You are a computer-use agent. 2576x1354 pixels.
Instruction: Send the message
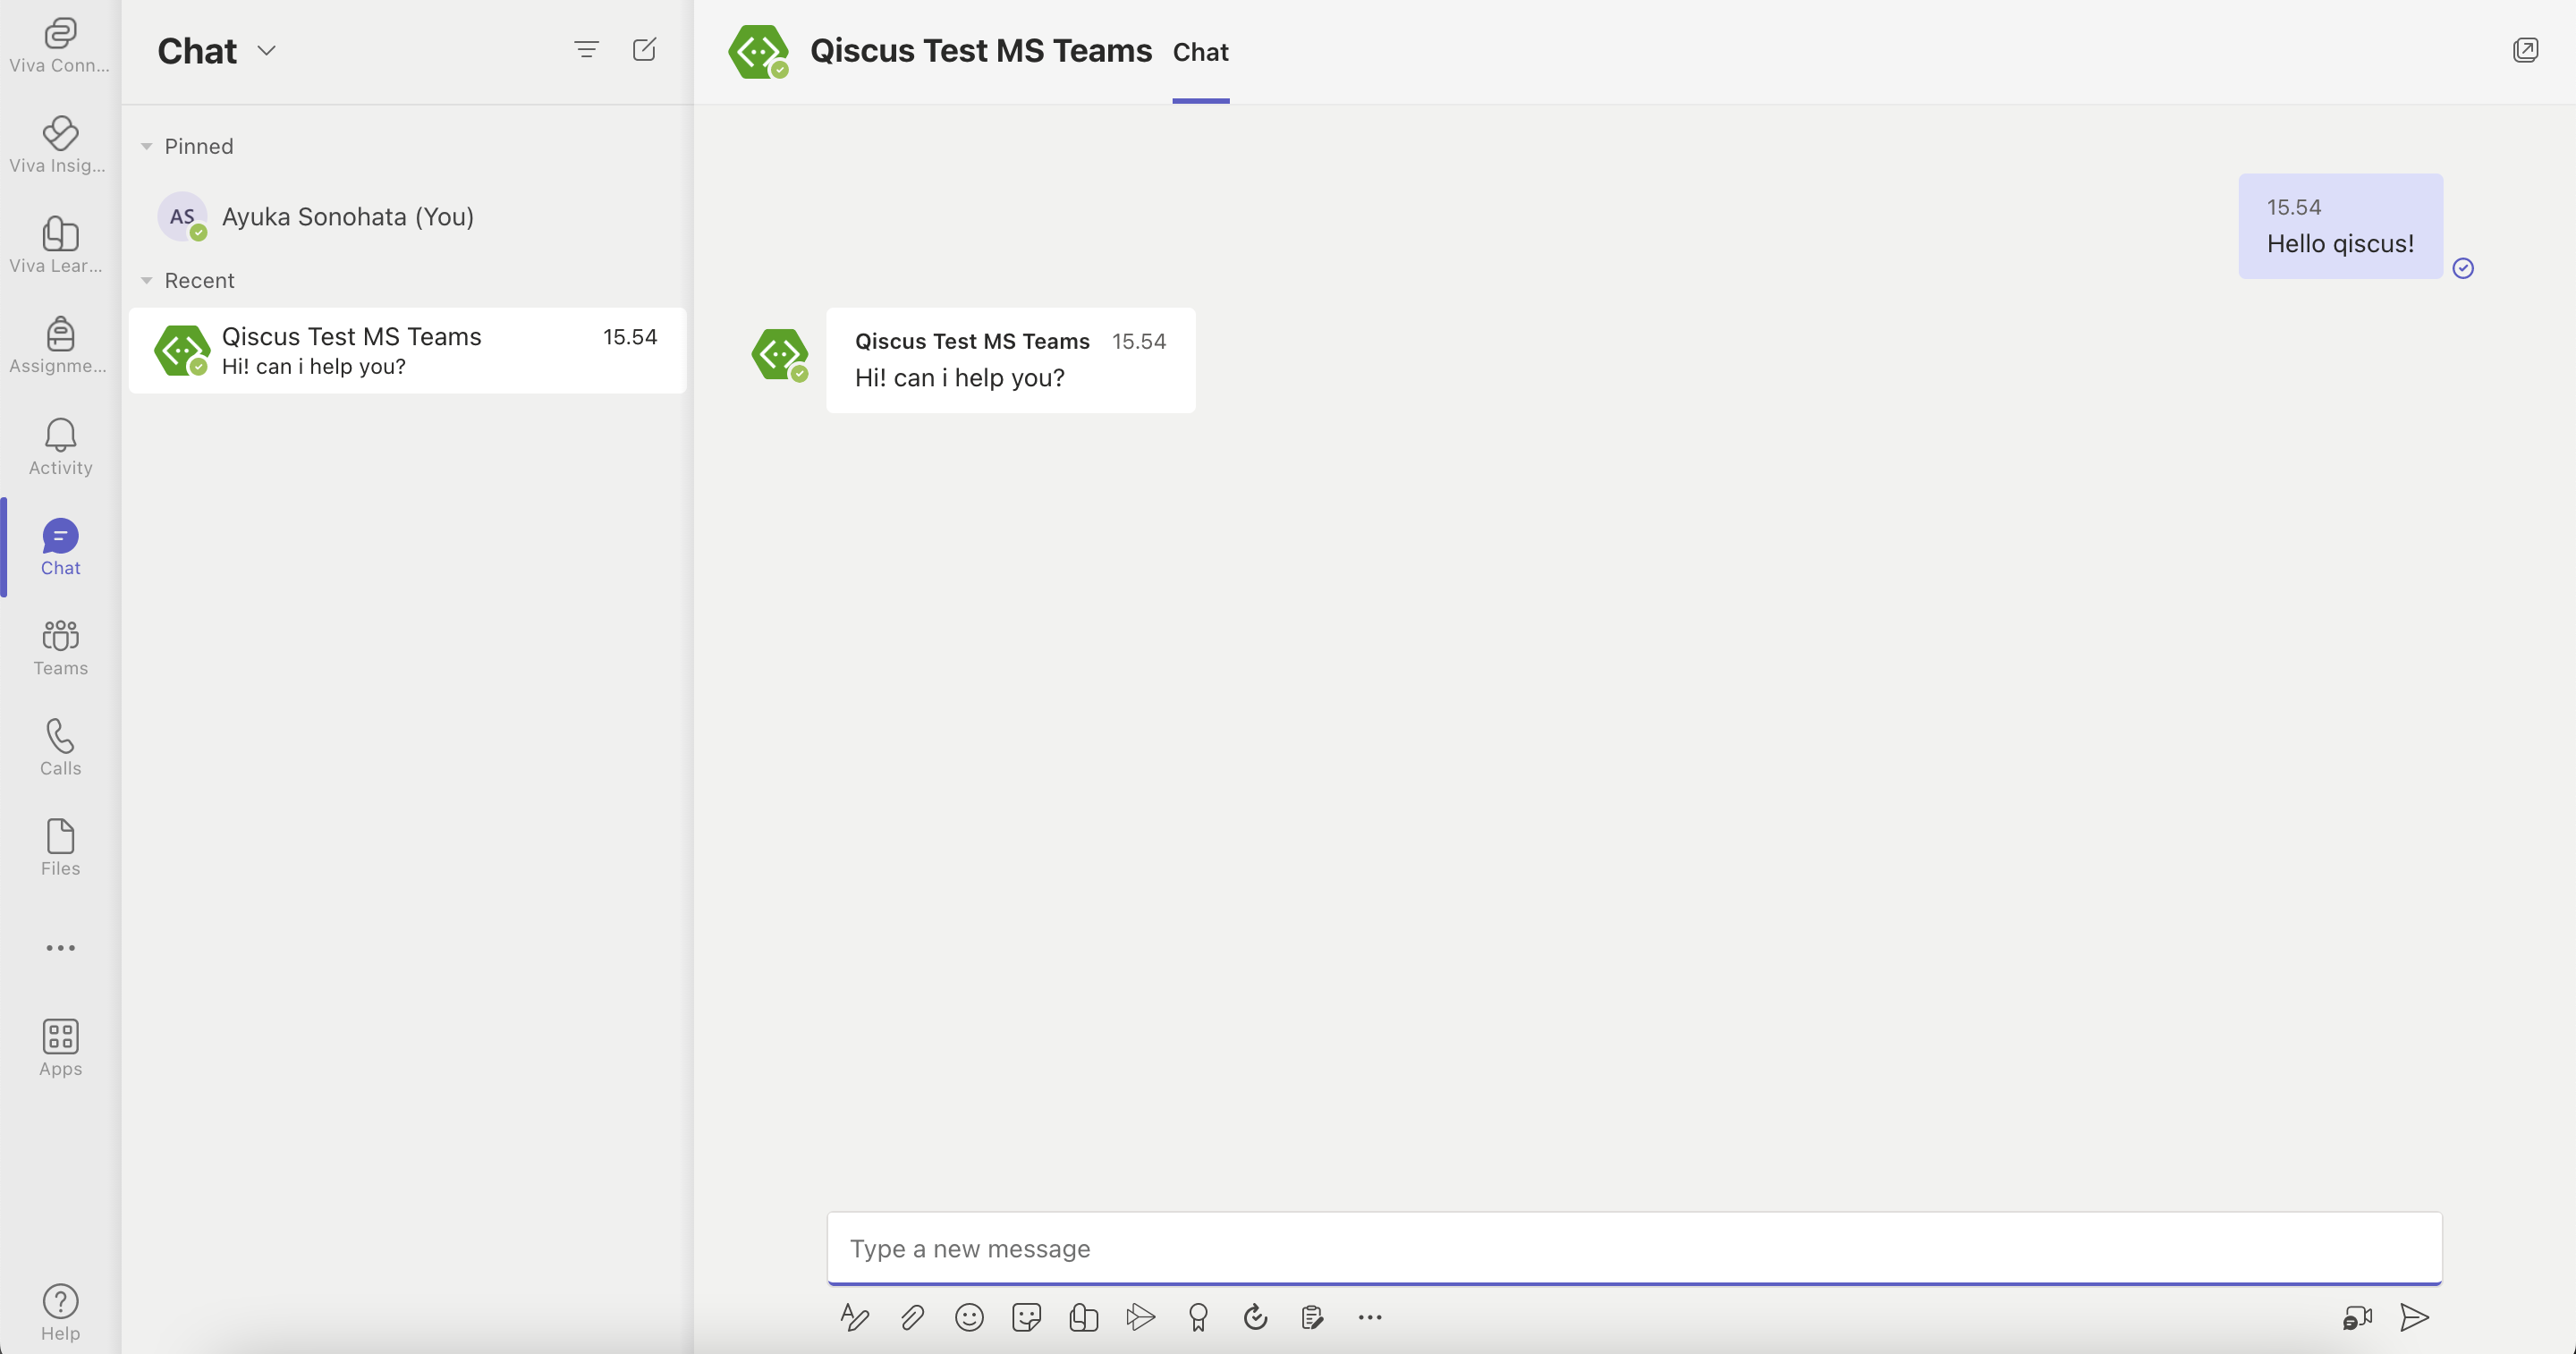click(x=2414, y=1317)
